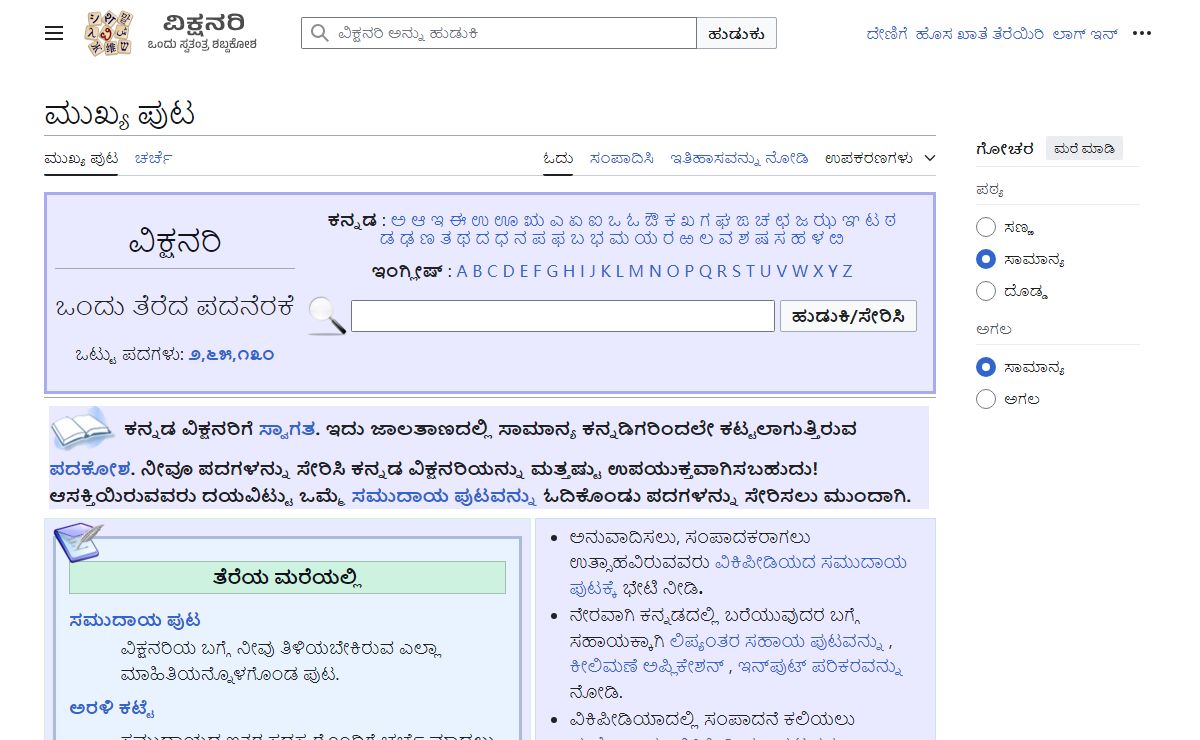Viewport: 1200px width, 740px height.
Task: Click the total words count link
Action: [x=231, y=354]
